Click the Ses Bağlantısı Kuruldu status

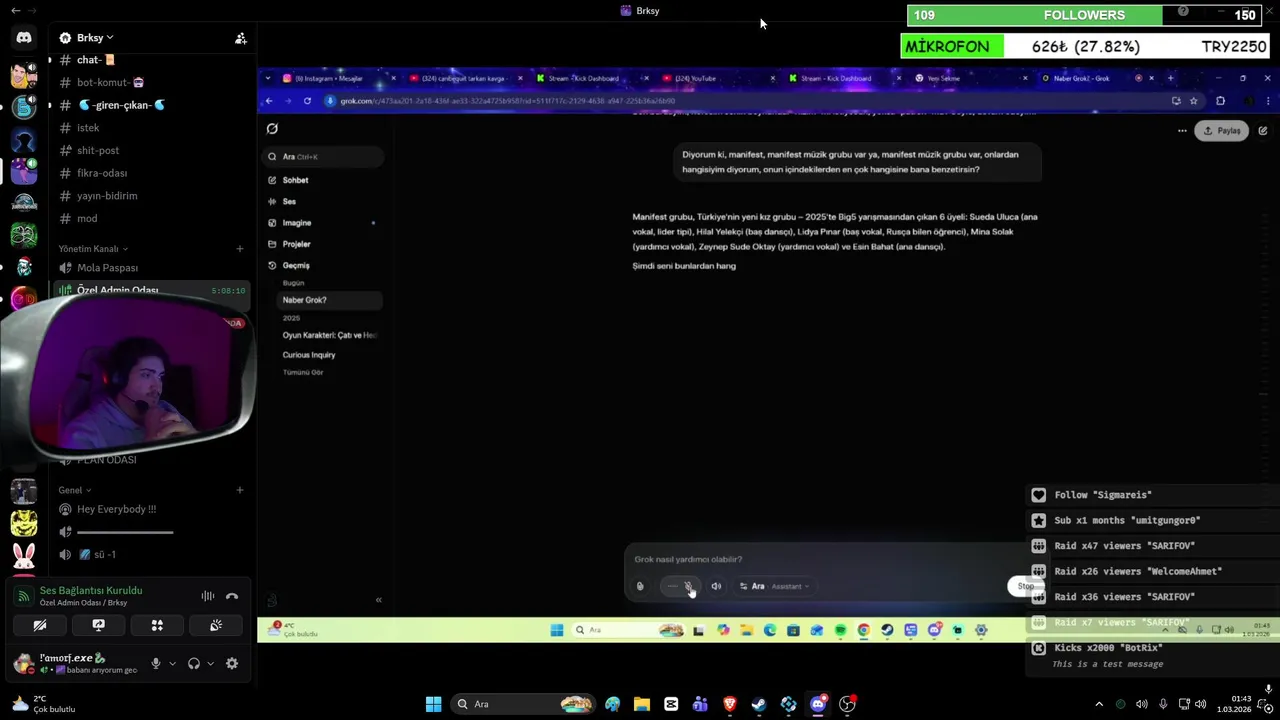91,590
